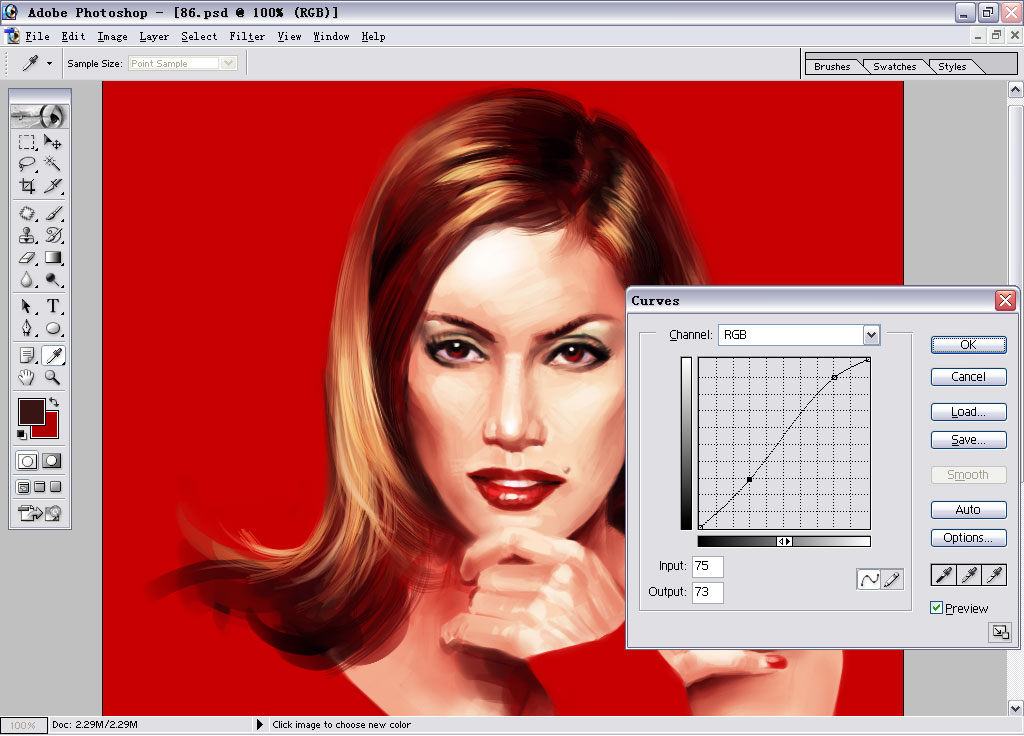Select the Pen tool
The image size is (1024, 736).
(27, 328)
